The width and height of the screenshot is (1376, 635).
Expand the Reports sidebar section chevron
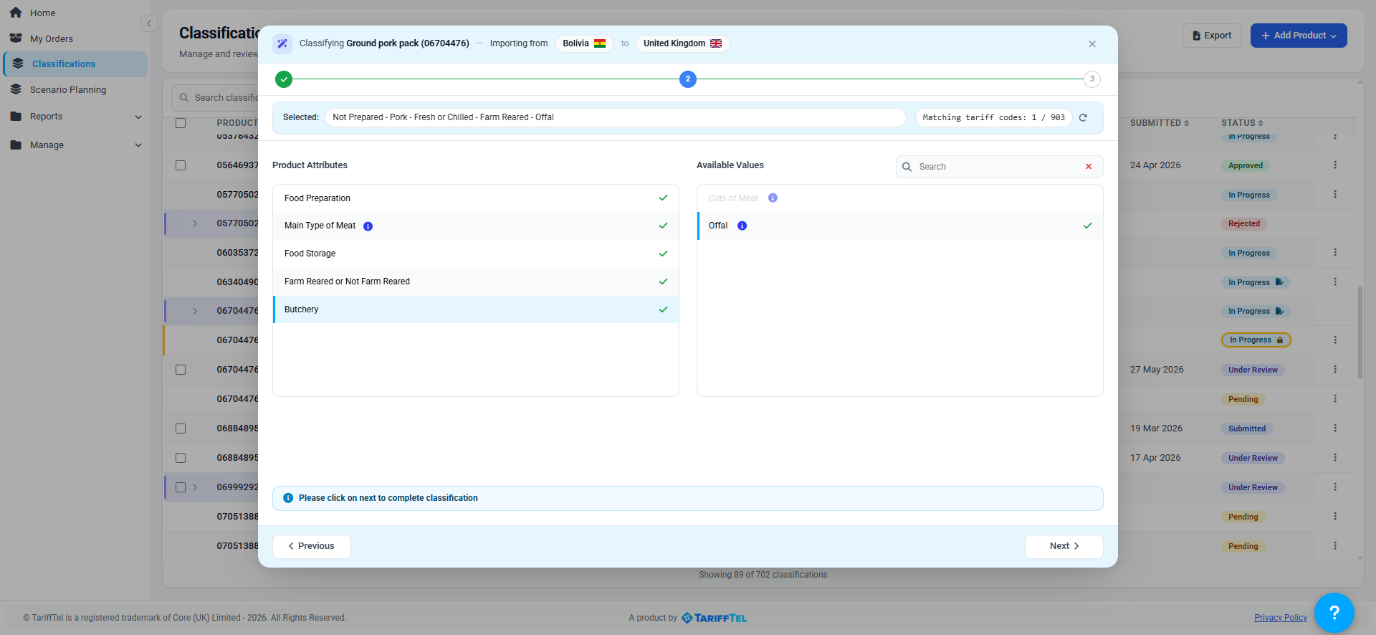(x=138, y=117)
